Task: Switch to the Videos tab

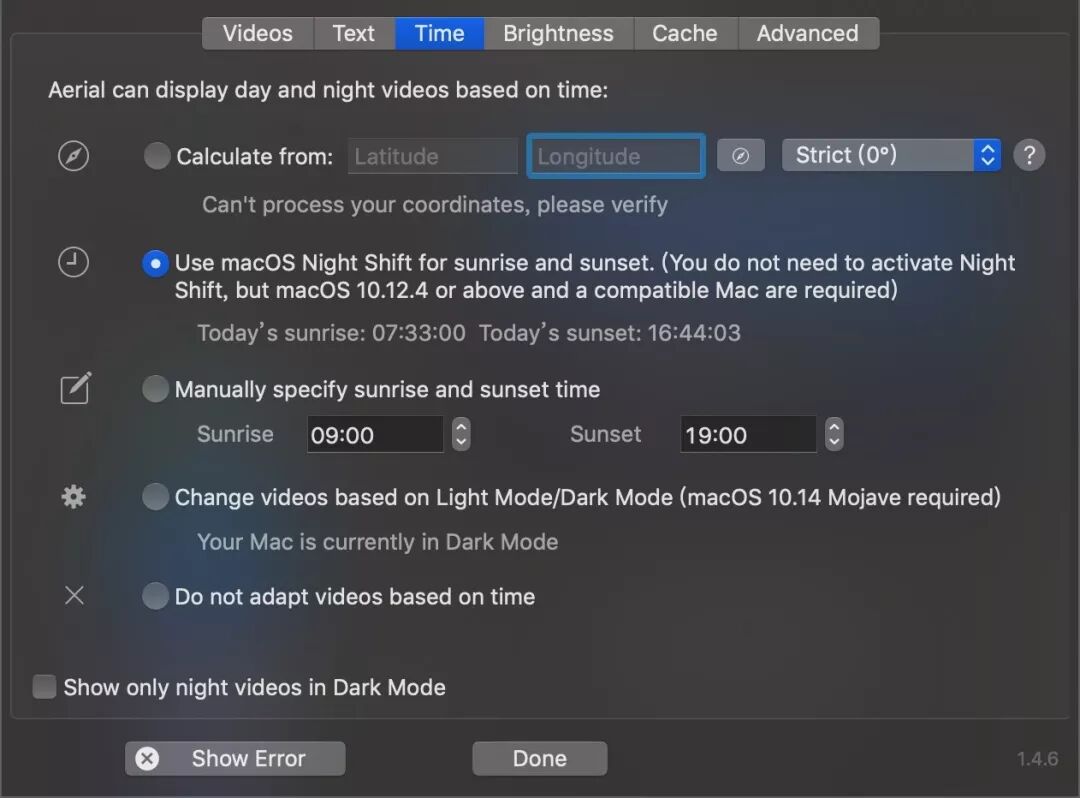Action: pyautogui.click(x=258, y=33)
